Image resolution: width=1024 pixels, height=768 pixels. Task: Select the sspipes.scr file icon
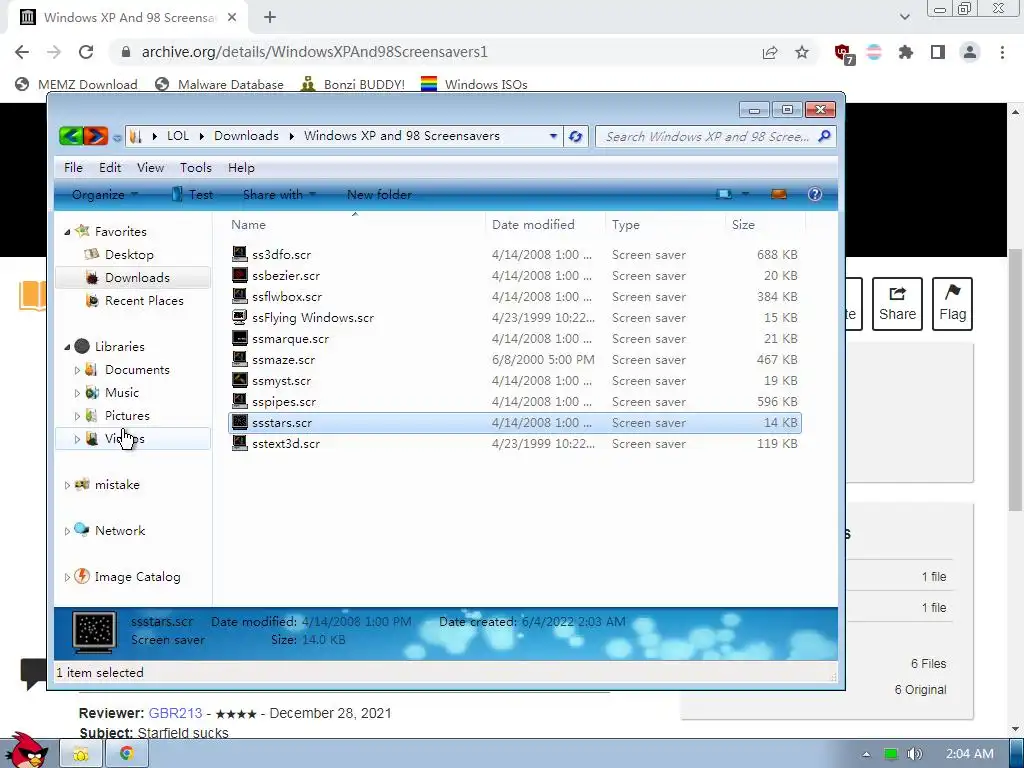(x=240, y=401)
